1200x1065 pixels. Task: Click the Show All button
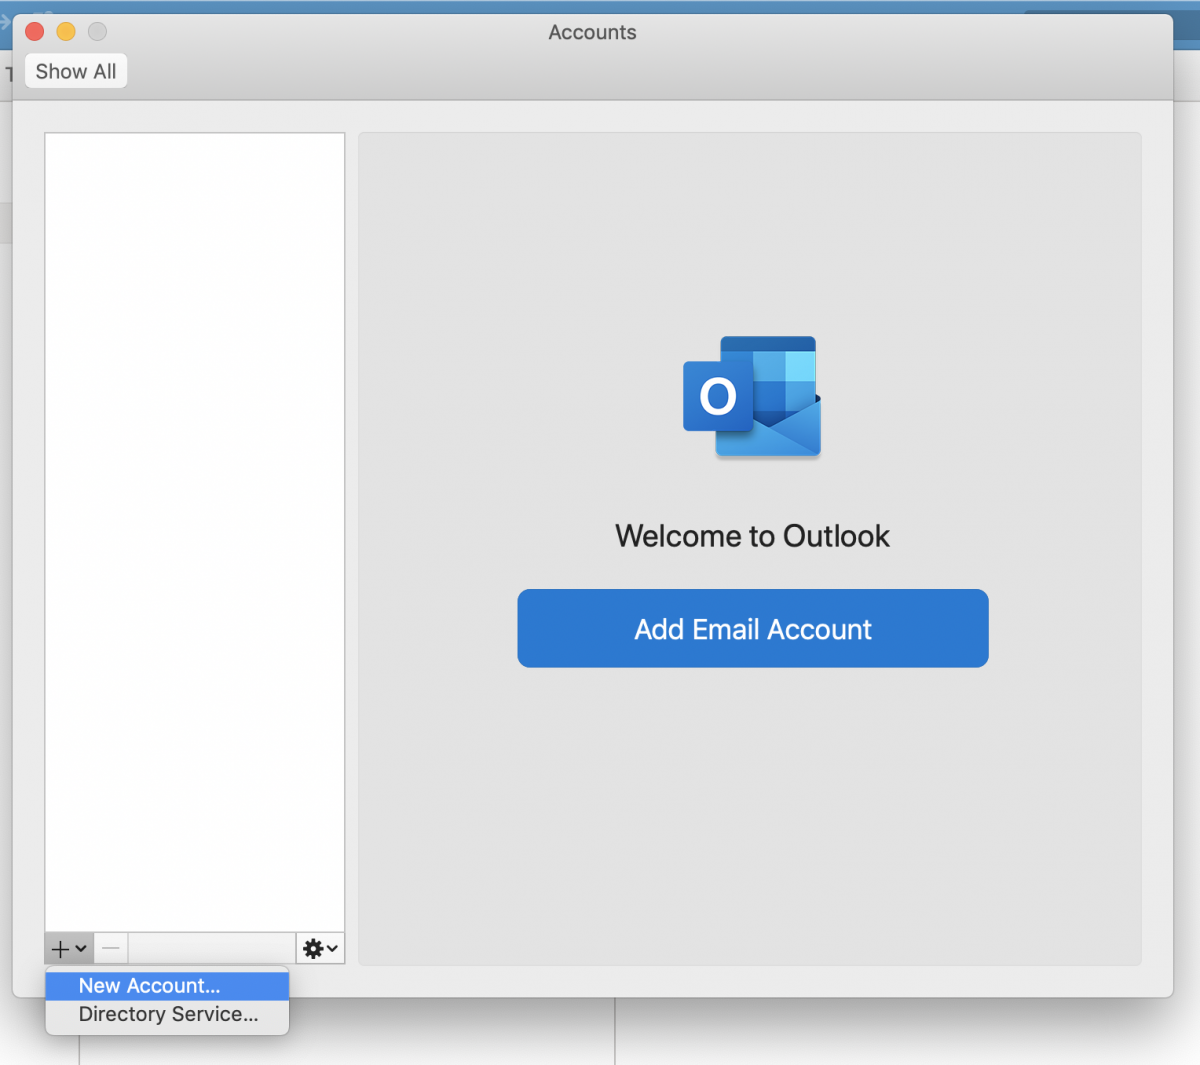(76, 71)
